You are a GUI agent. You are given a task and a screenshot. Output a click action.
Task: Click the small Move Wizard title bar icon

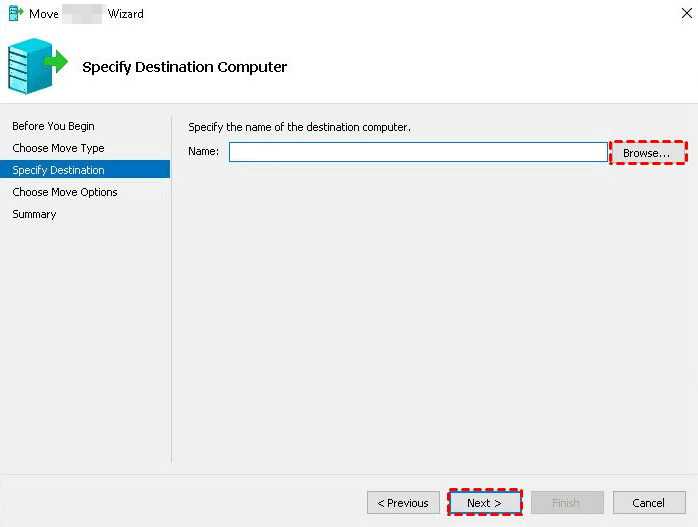coord(15,14)
